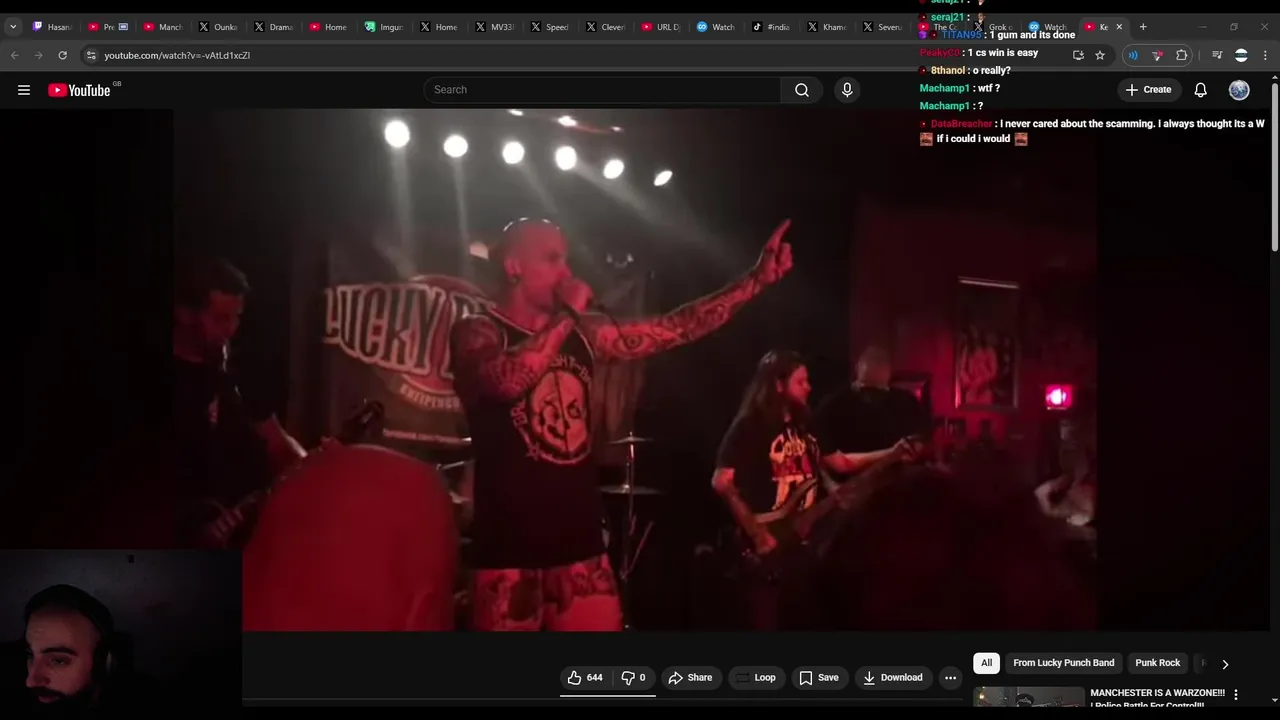The width and height of the screenshot is (1280, 720).
Task: Select the All filter chip
Action: pos(986,663)
